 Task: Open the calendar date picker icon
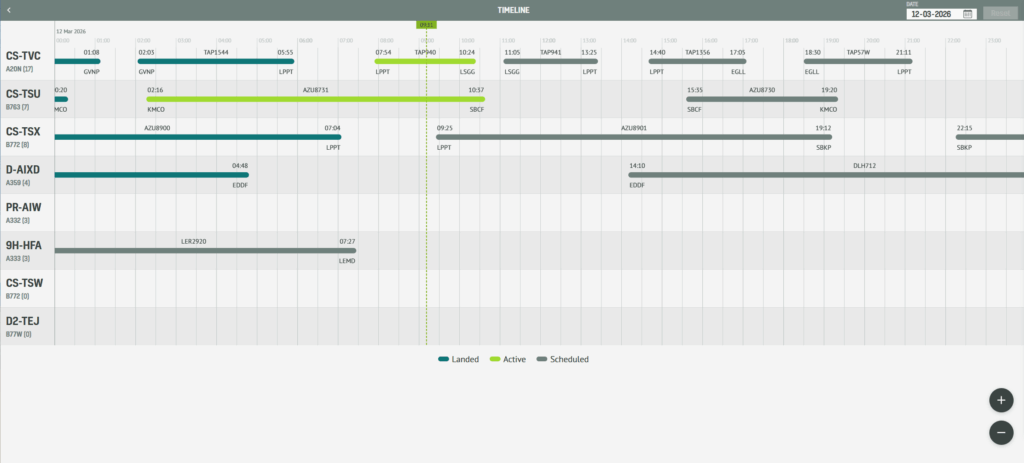968,14
